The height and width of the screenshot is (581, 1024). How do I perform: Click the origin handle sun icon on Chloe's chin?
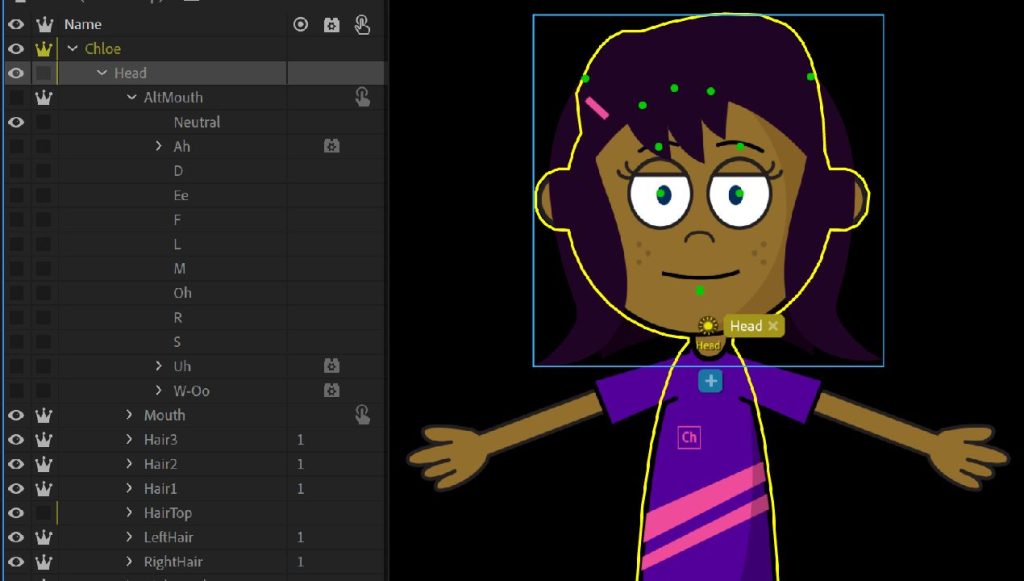(706, 326)
